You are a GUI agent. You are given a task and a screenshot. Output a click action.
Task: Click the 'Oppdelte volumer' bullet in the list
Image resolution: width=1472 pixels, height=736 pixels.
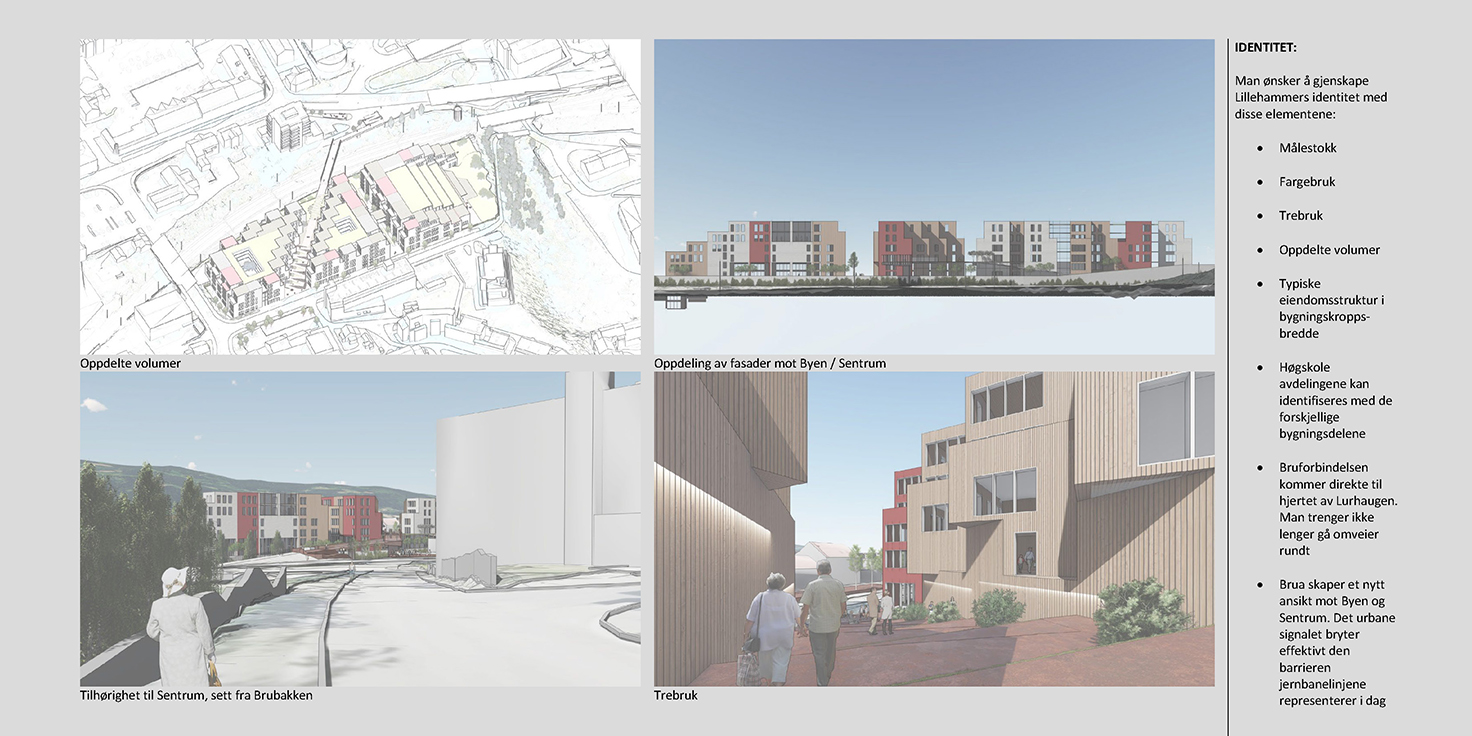(1329, 250)
